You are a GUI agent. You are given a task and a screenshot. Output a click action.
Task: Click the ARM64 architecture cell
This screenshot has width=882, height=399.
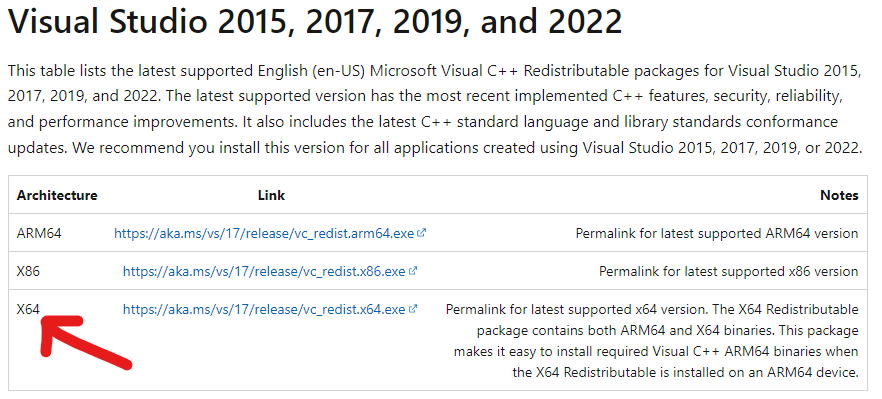point(39,233)
